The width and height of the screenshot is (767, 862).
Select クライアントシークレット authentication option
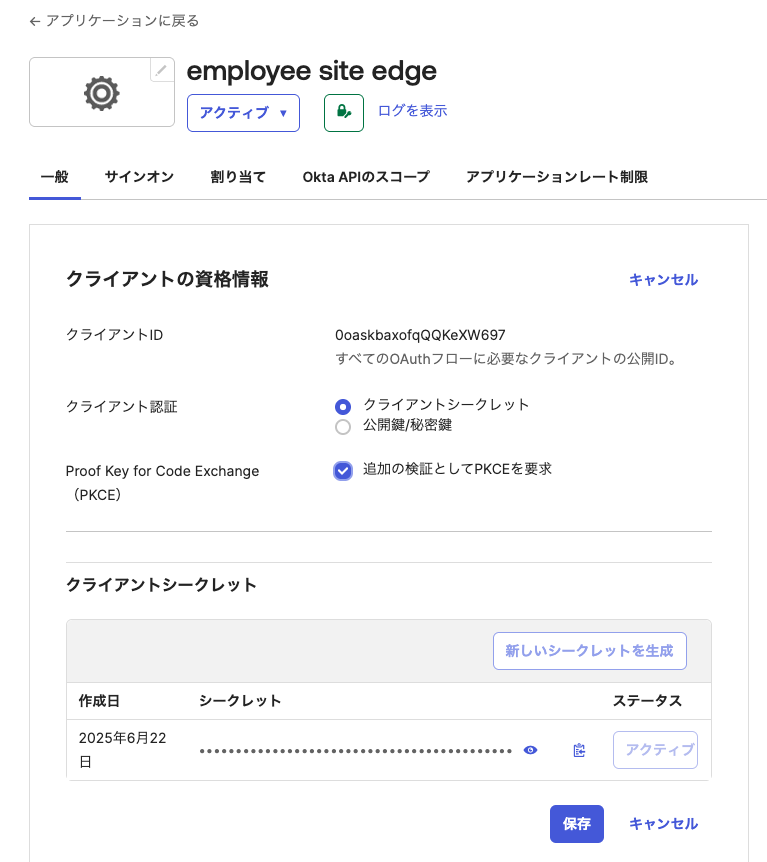coord(342,406)
